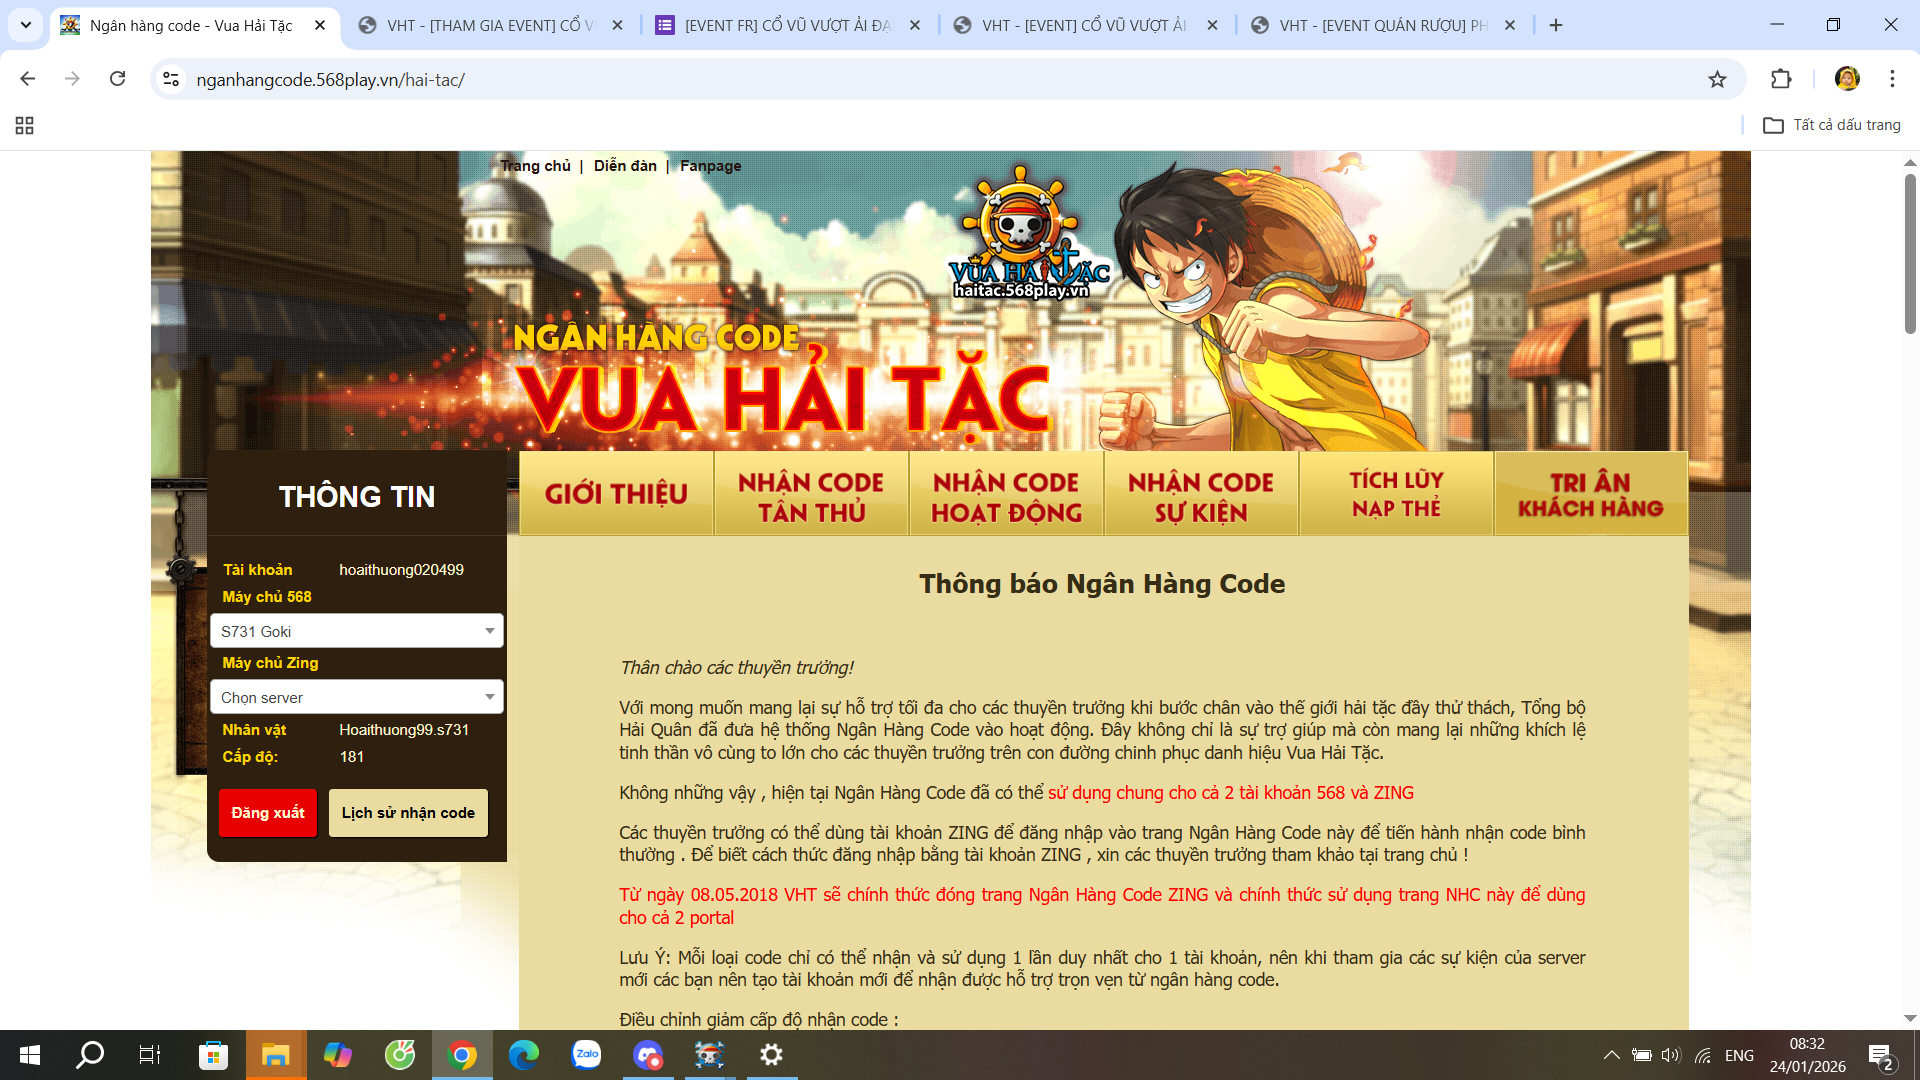The image size is (1920, 1080).
Task: Open Task View on the taskbar
Action: point(150,1055)
